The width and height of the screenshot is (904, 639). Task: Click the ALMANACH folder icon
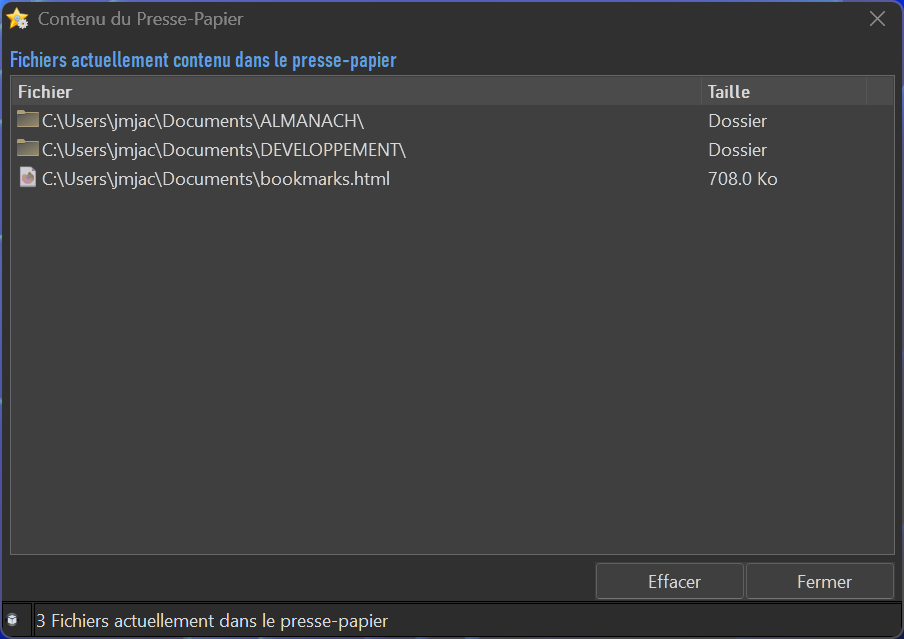pyautogui.click(x=28, y=120)
